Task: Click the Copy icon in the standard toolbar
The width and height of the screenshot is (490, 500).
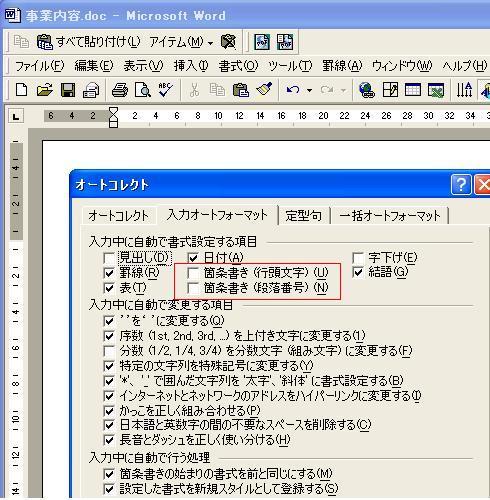Action: 217,90
